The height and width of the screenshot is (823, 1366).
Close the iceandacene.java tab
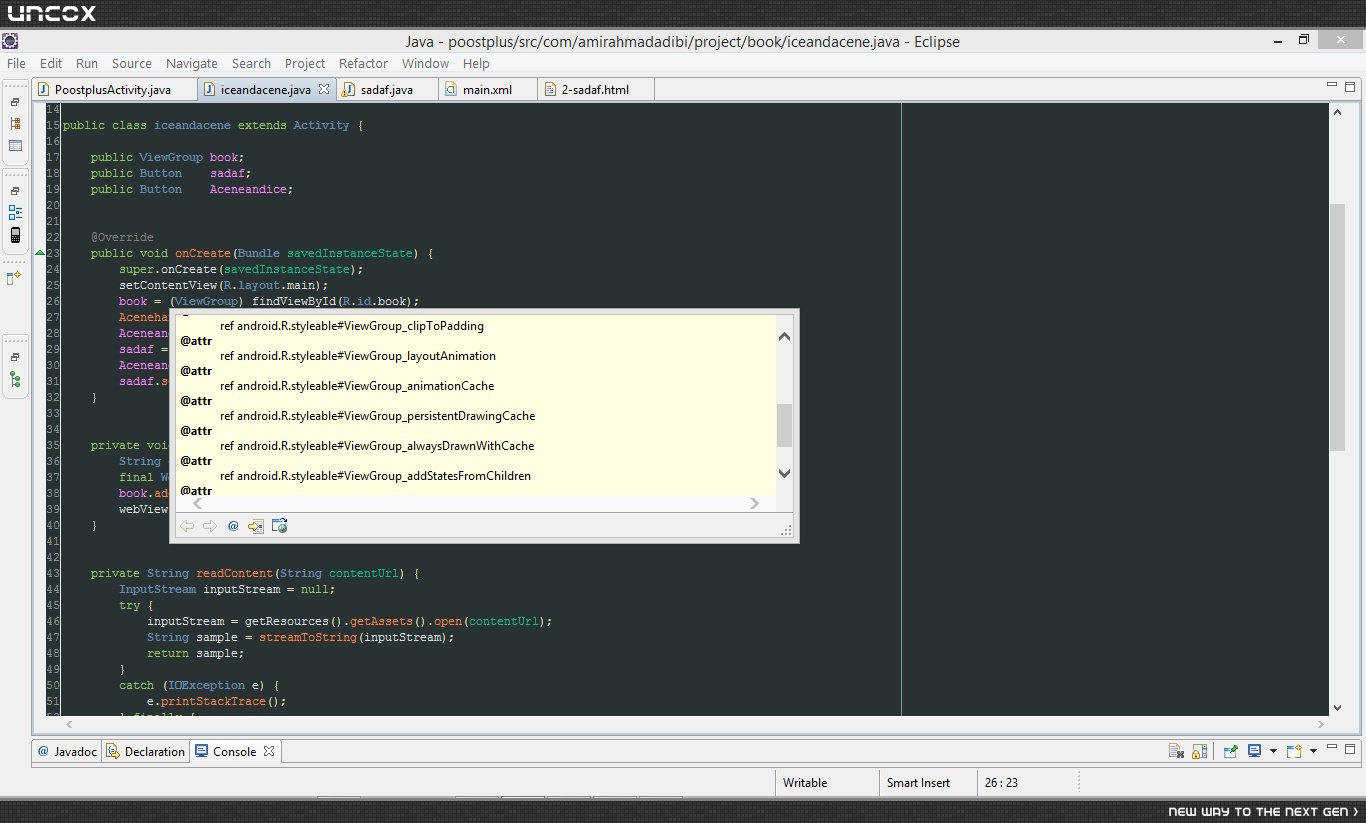(324, 89)
